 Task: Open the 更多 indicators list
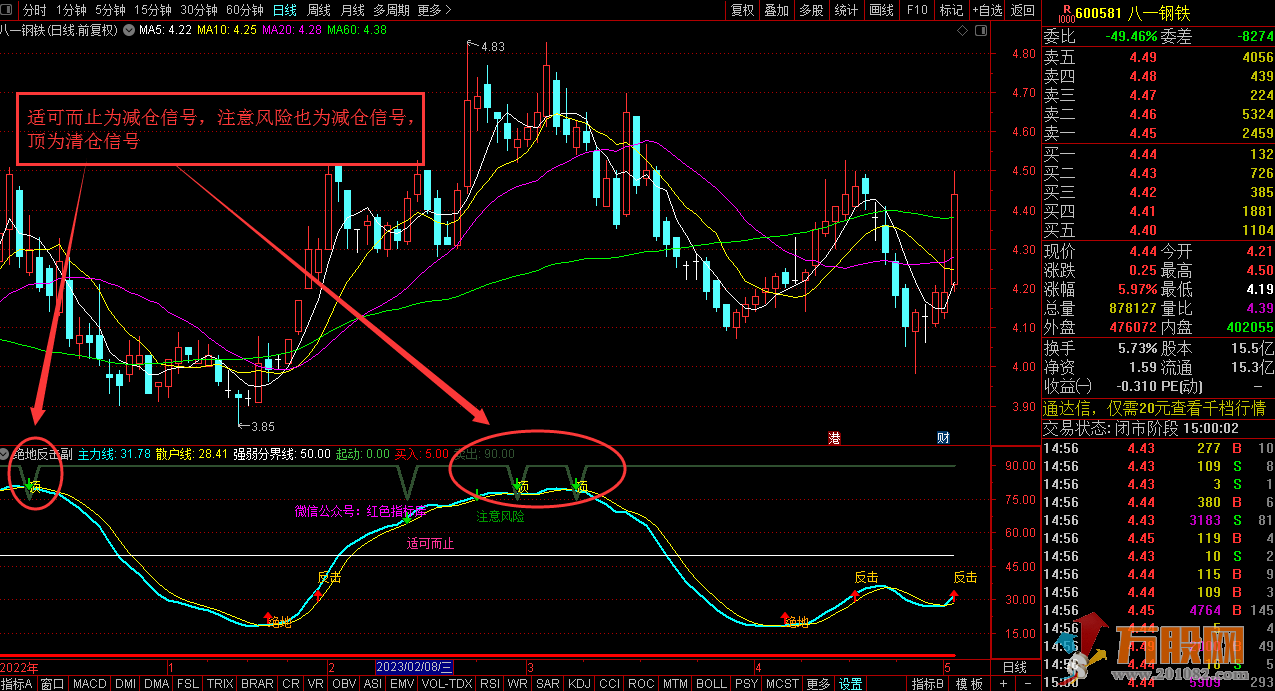tap(818, 684)
